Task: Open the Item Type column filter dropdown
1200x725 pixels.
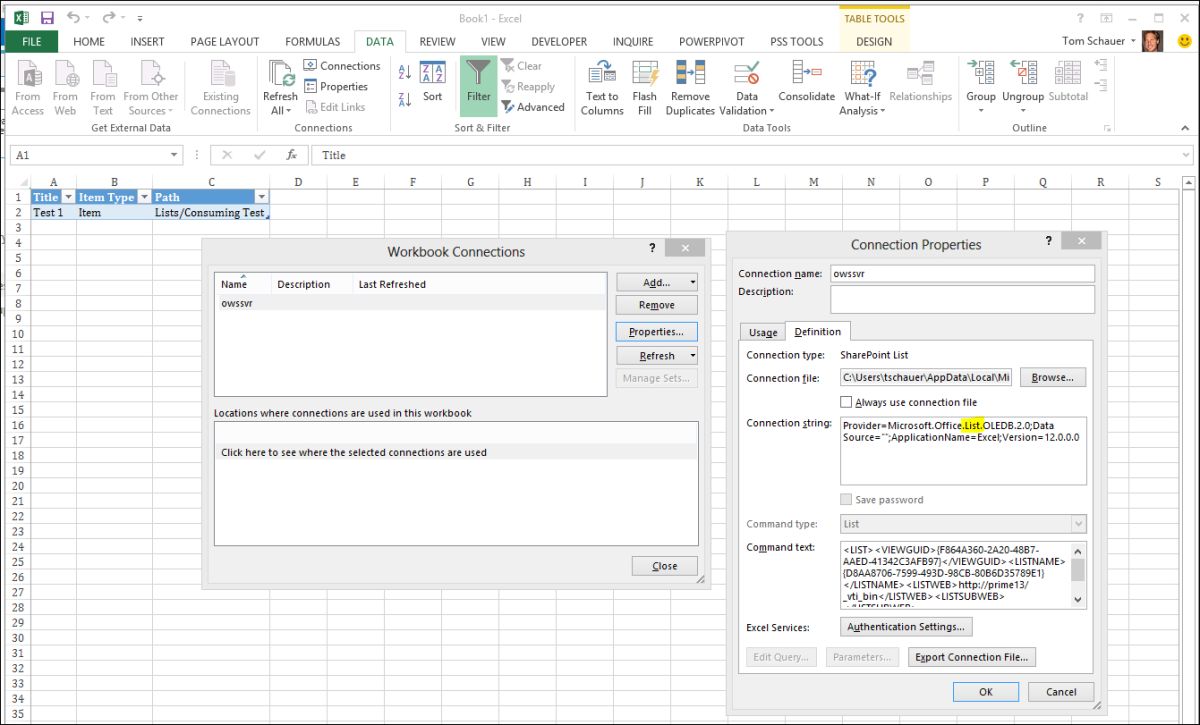Action: point(143,197)
